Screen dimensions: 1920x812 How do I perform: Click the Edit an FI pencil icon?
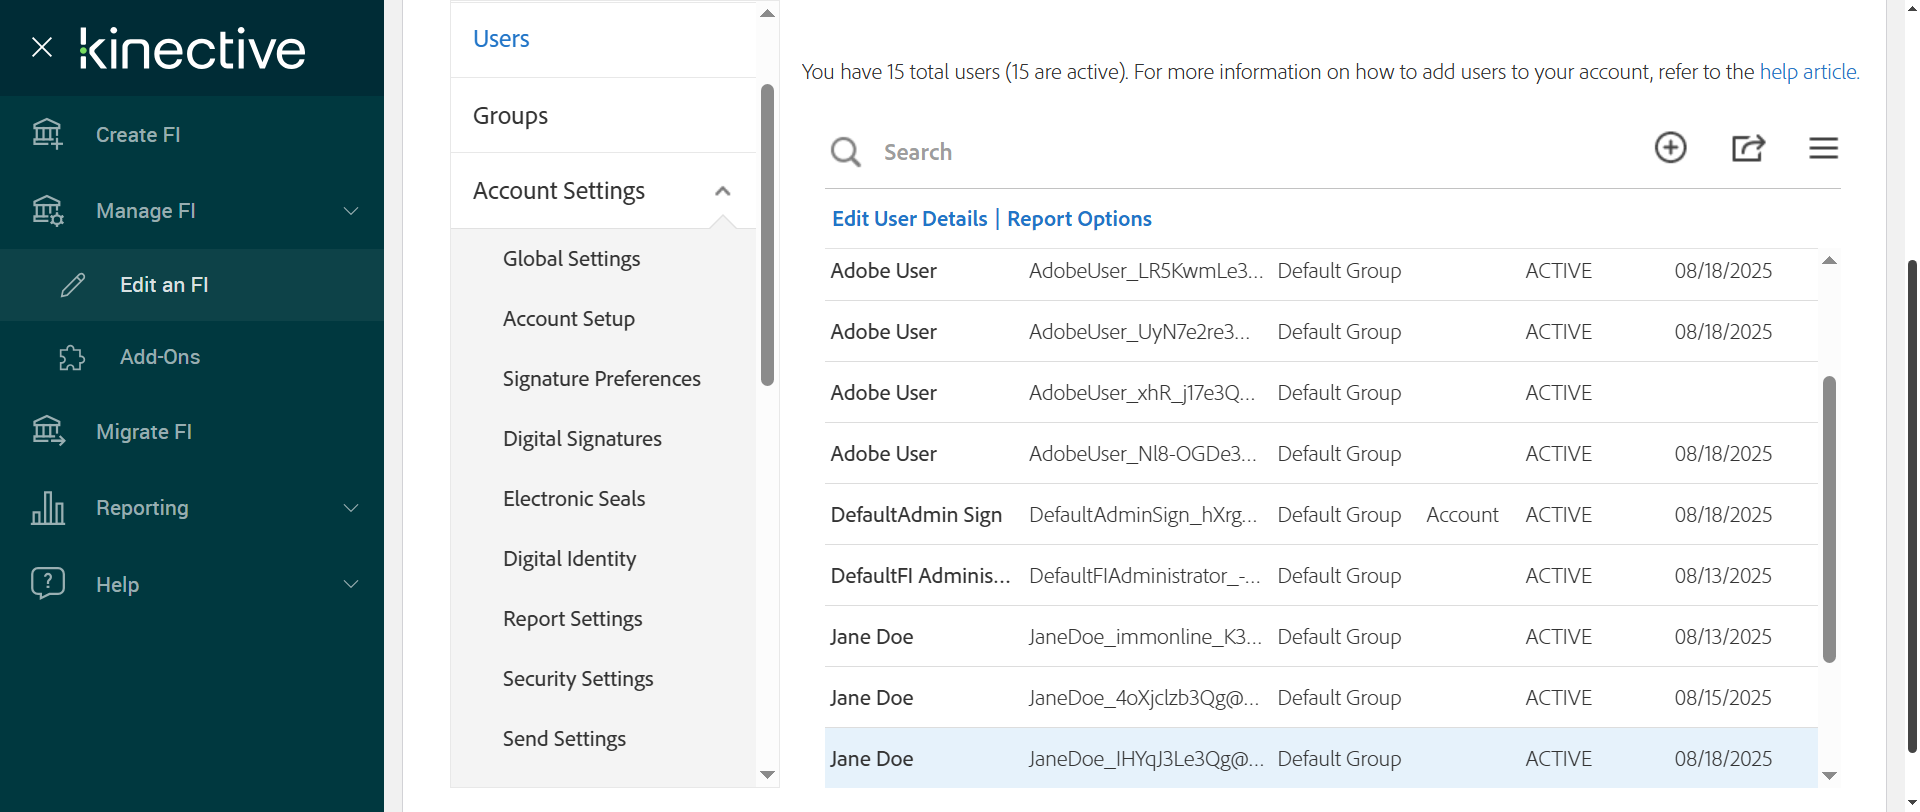pyautogui.click(x=73, y=285)
